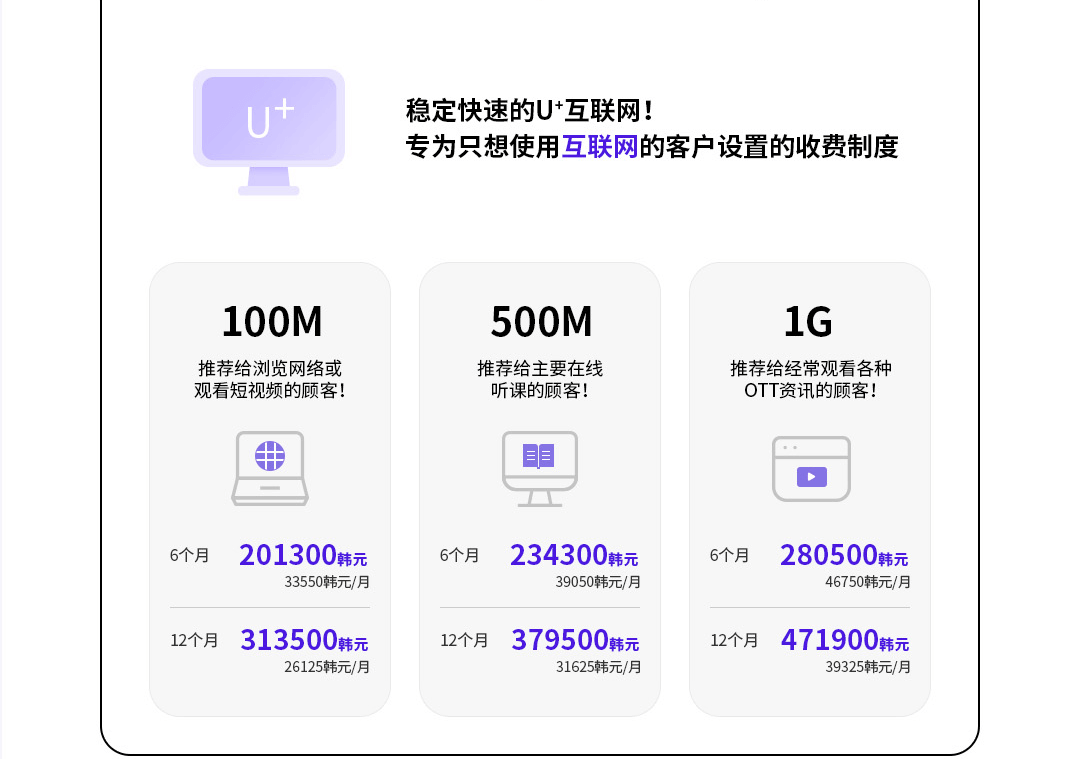Click the 234300韩元 six-month price

pos(574,555)
